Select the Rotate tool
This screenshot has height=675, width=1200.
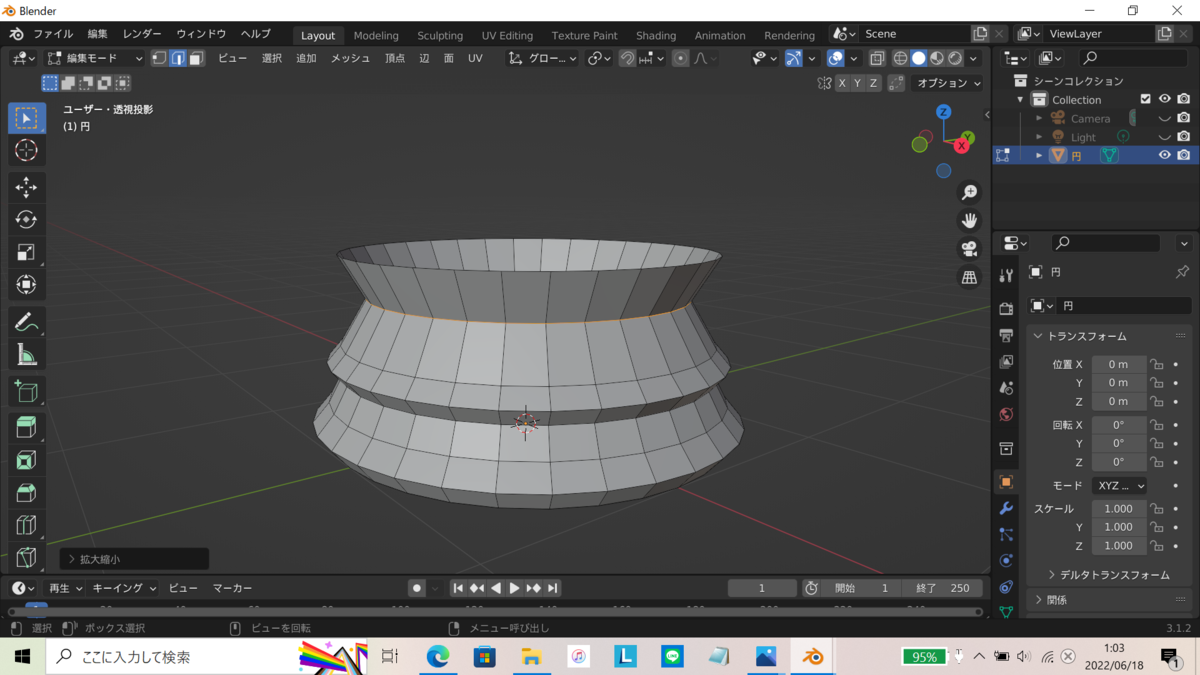27,220
